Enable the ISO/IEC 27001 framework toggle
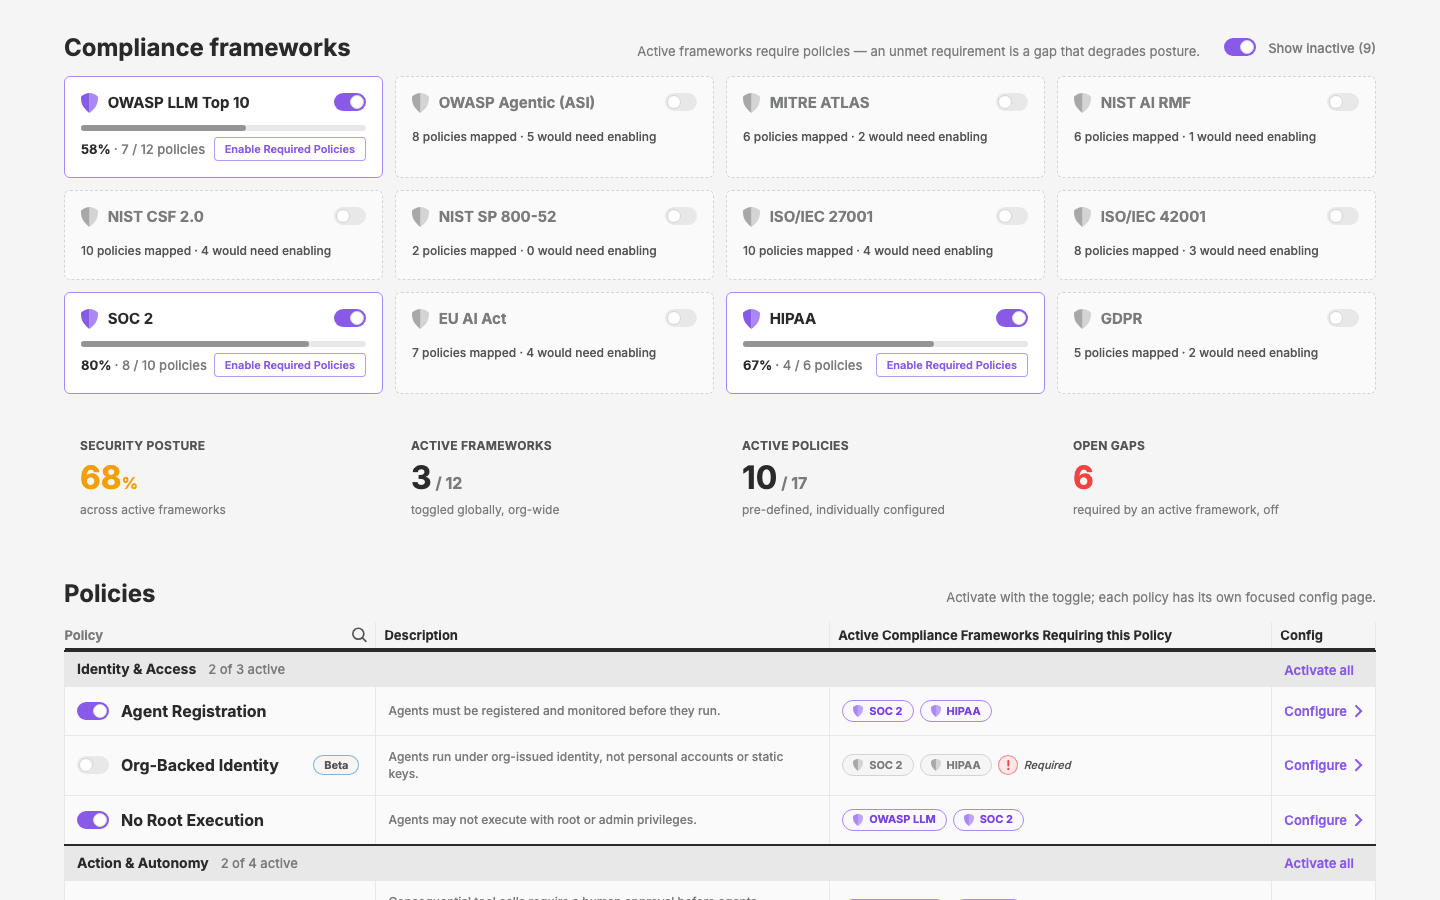 [1012, 216]
